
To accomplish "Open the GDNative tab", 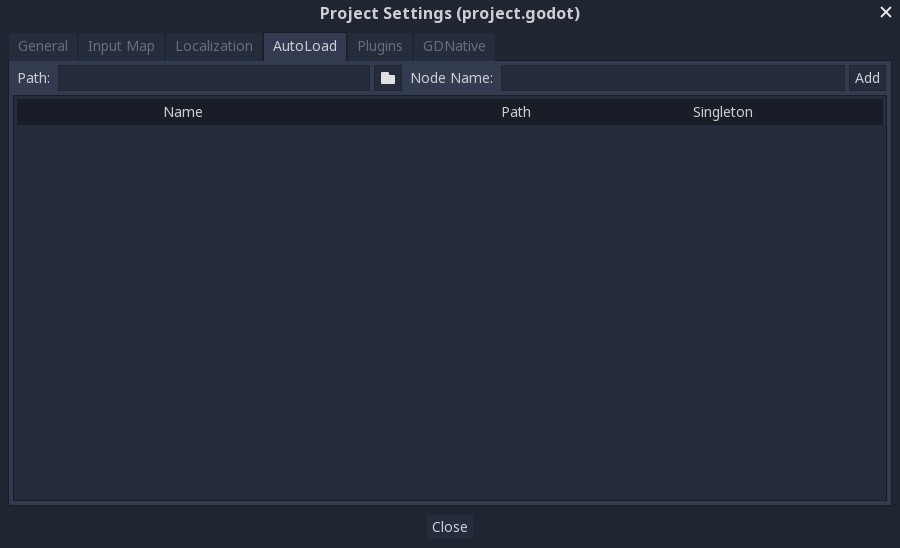I will click(x=454, y=46).
